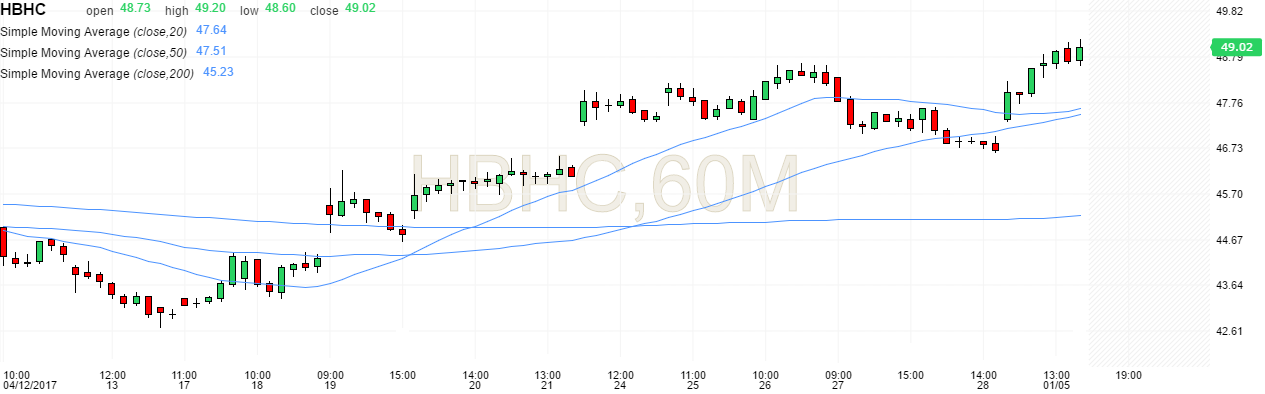
Task: Click the 43.64 price axis label
Action: [1229, 286]
